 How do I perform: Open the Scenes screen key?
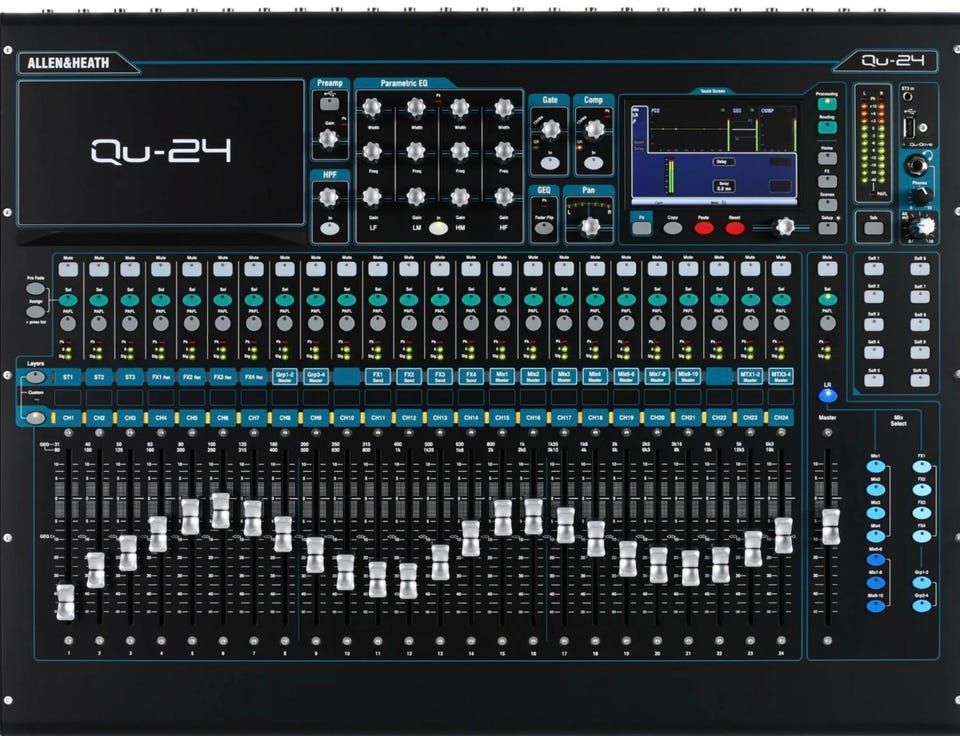(x=827, y=204)
